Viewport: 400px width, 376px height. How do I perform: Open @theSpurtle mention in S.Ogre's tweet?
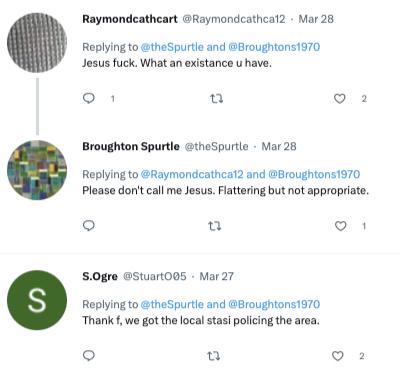pos(172,304)
